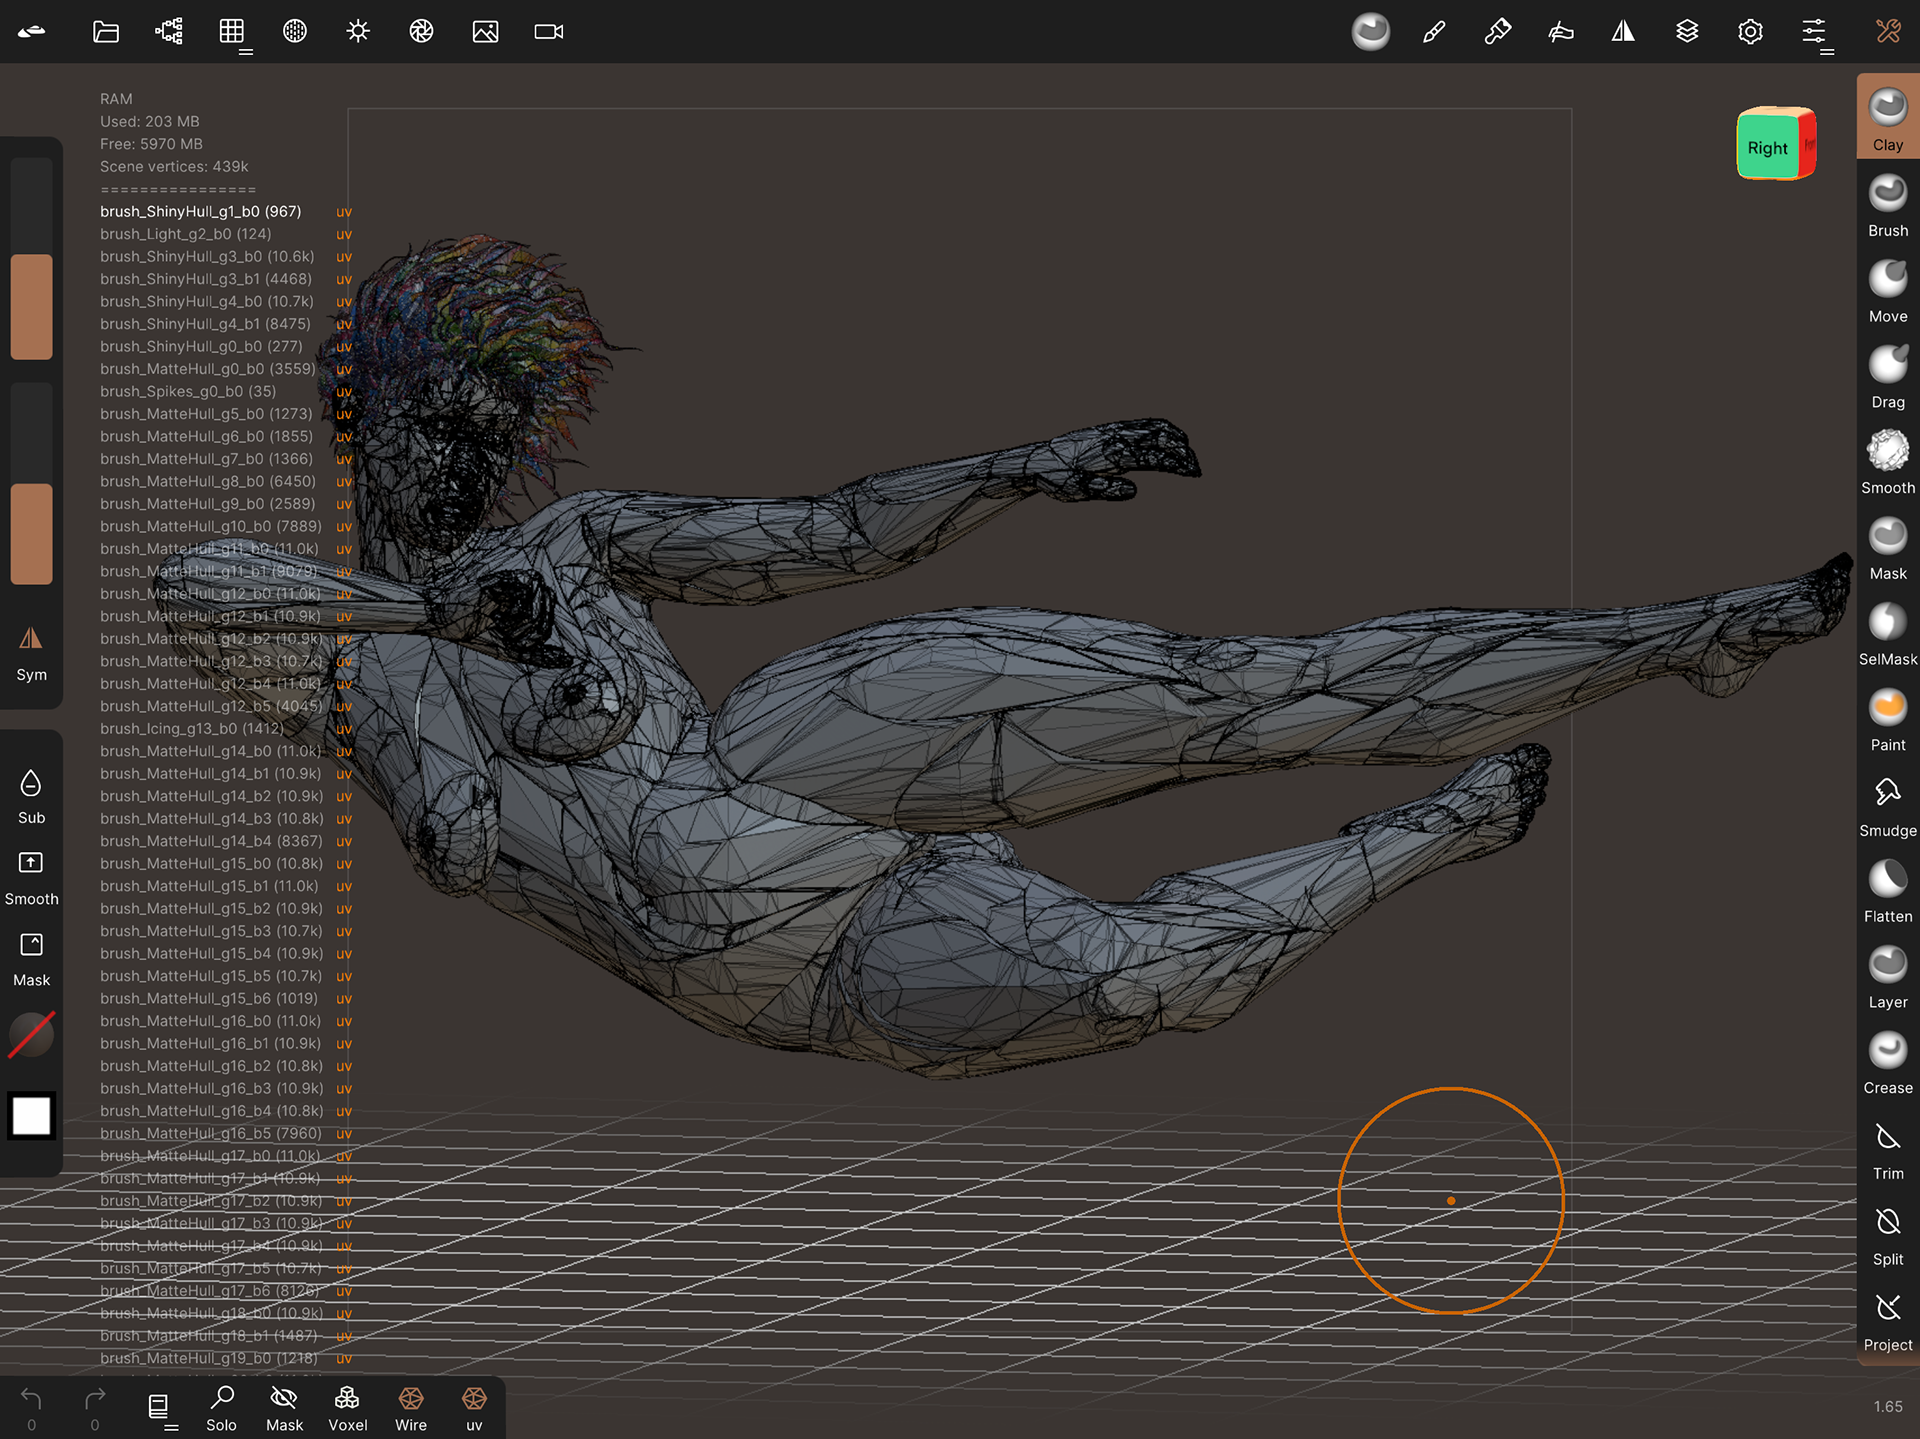The image size is (1920, 1439).
Task: Expand the interface sliders settings menu
Action: (1815, 32)
